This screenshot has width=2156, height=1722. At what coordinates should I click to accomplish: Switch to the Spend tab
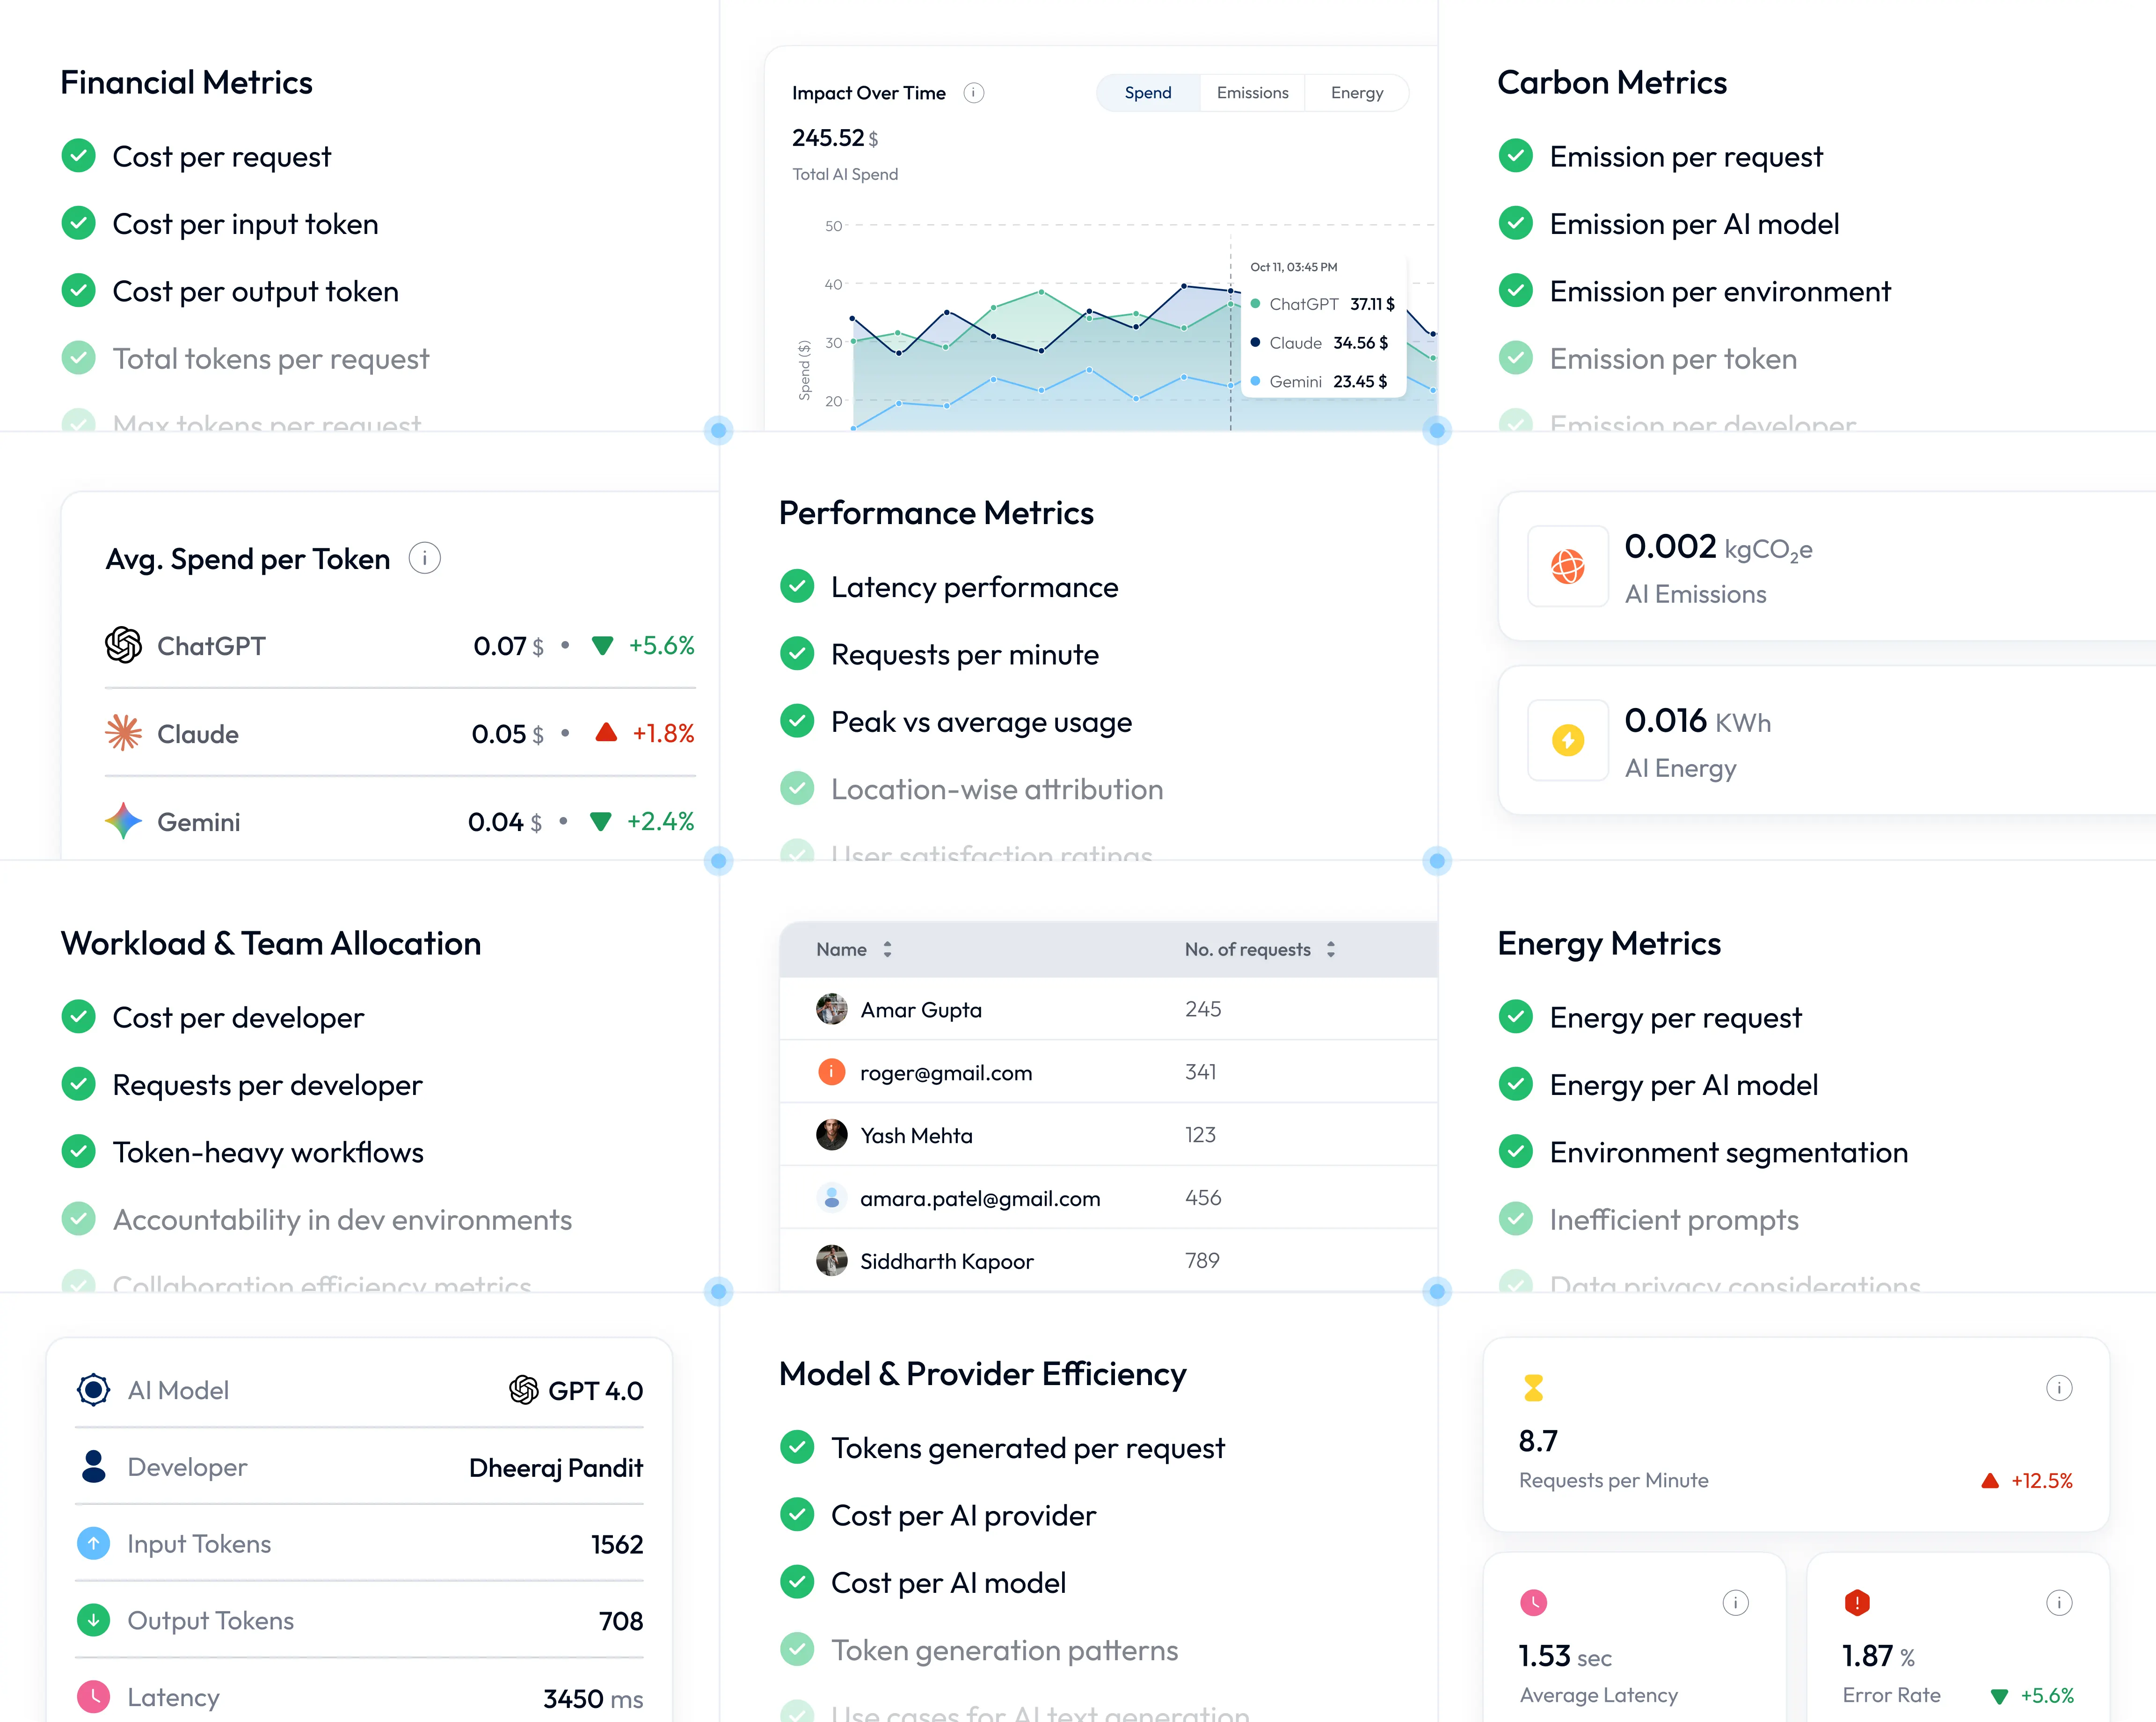pyautogui.click(x=1148, y=93)
